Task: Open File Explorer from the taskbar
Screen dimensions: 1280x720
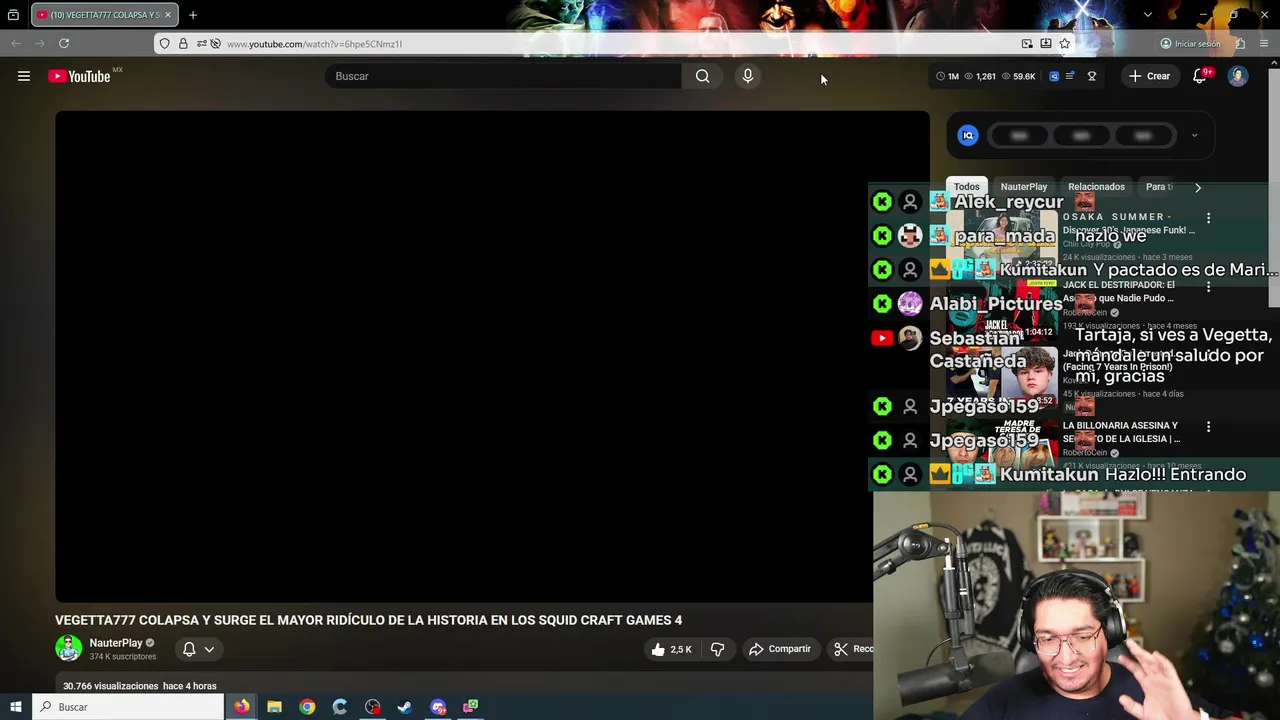Action: click(x=274, y=707)
